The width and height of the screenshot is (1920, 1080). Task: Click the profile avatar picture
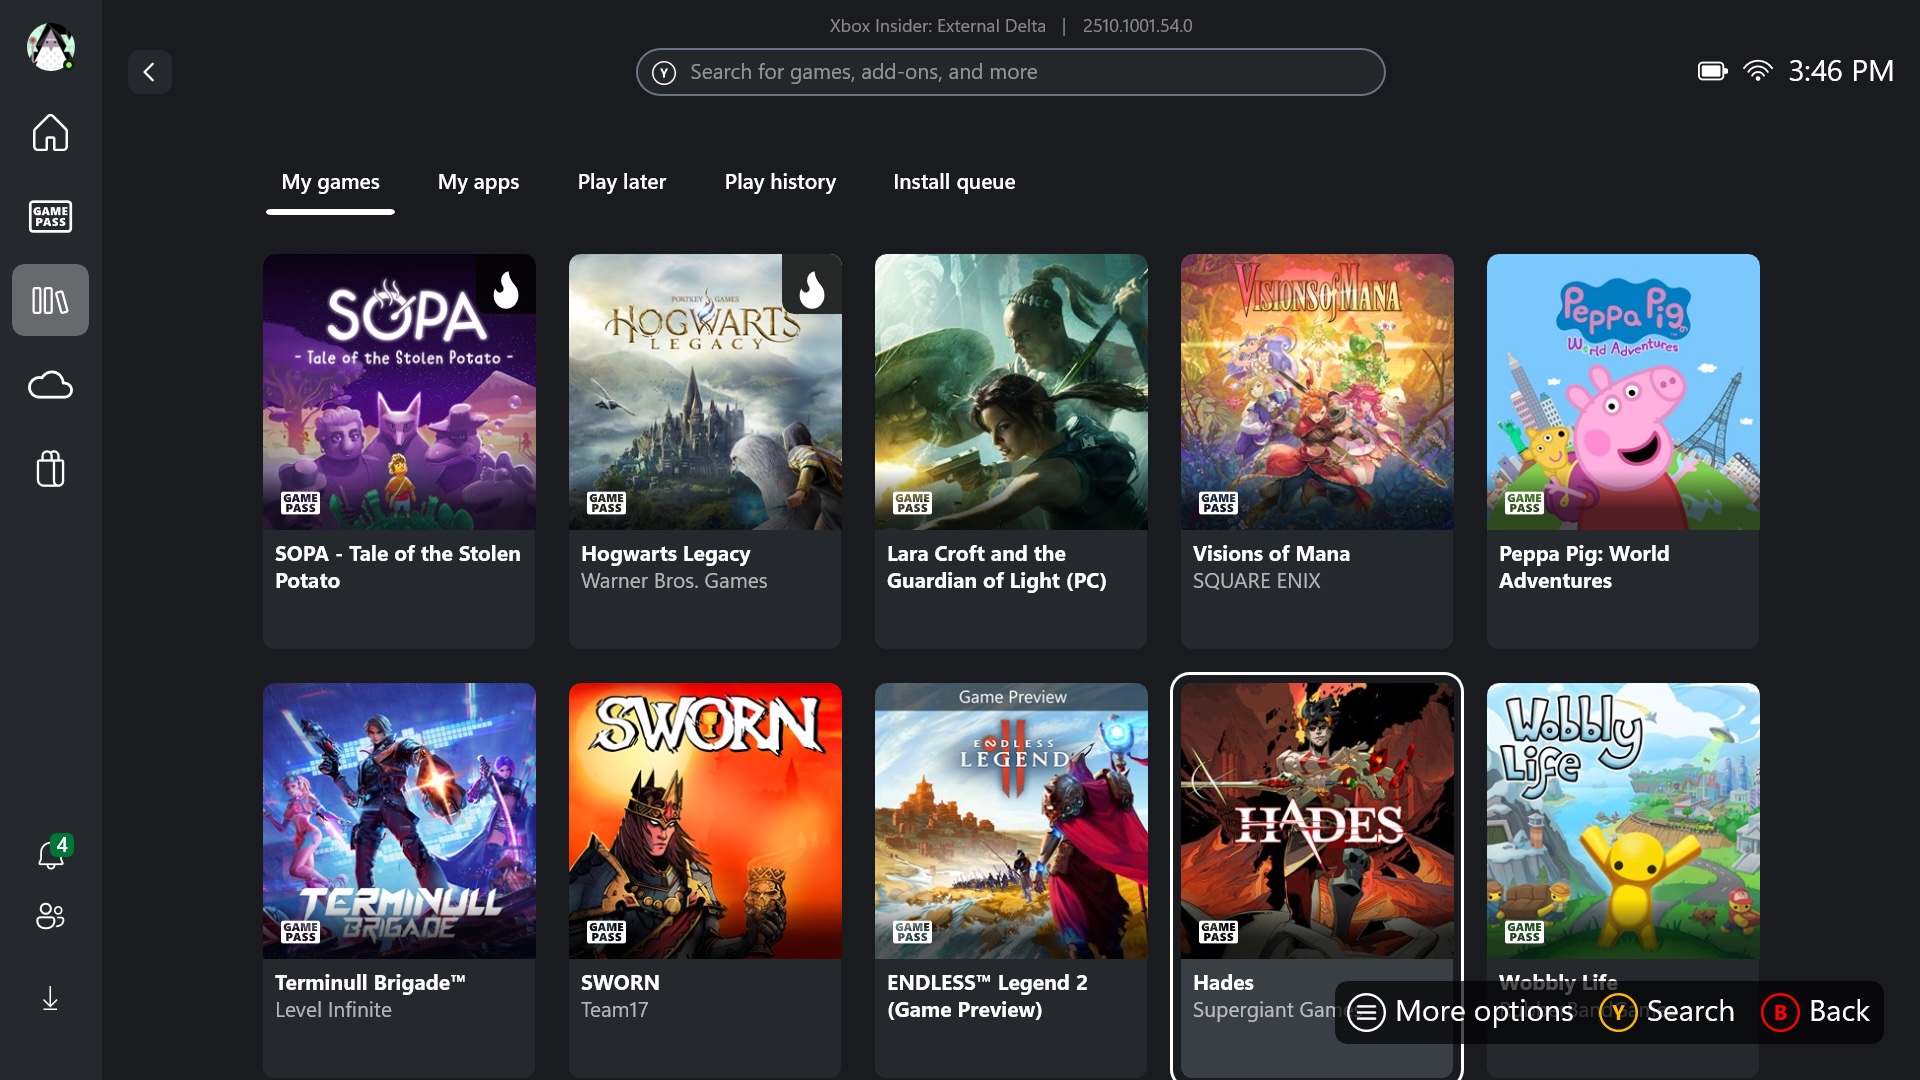tap(50, 47)
